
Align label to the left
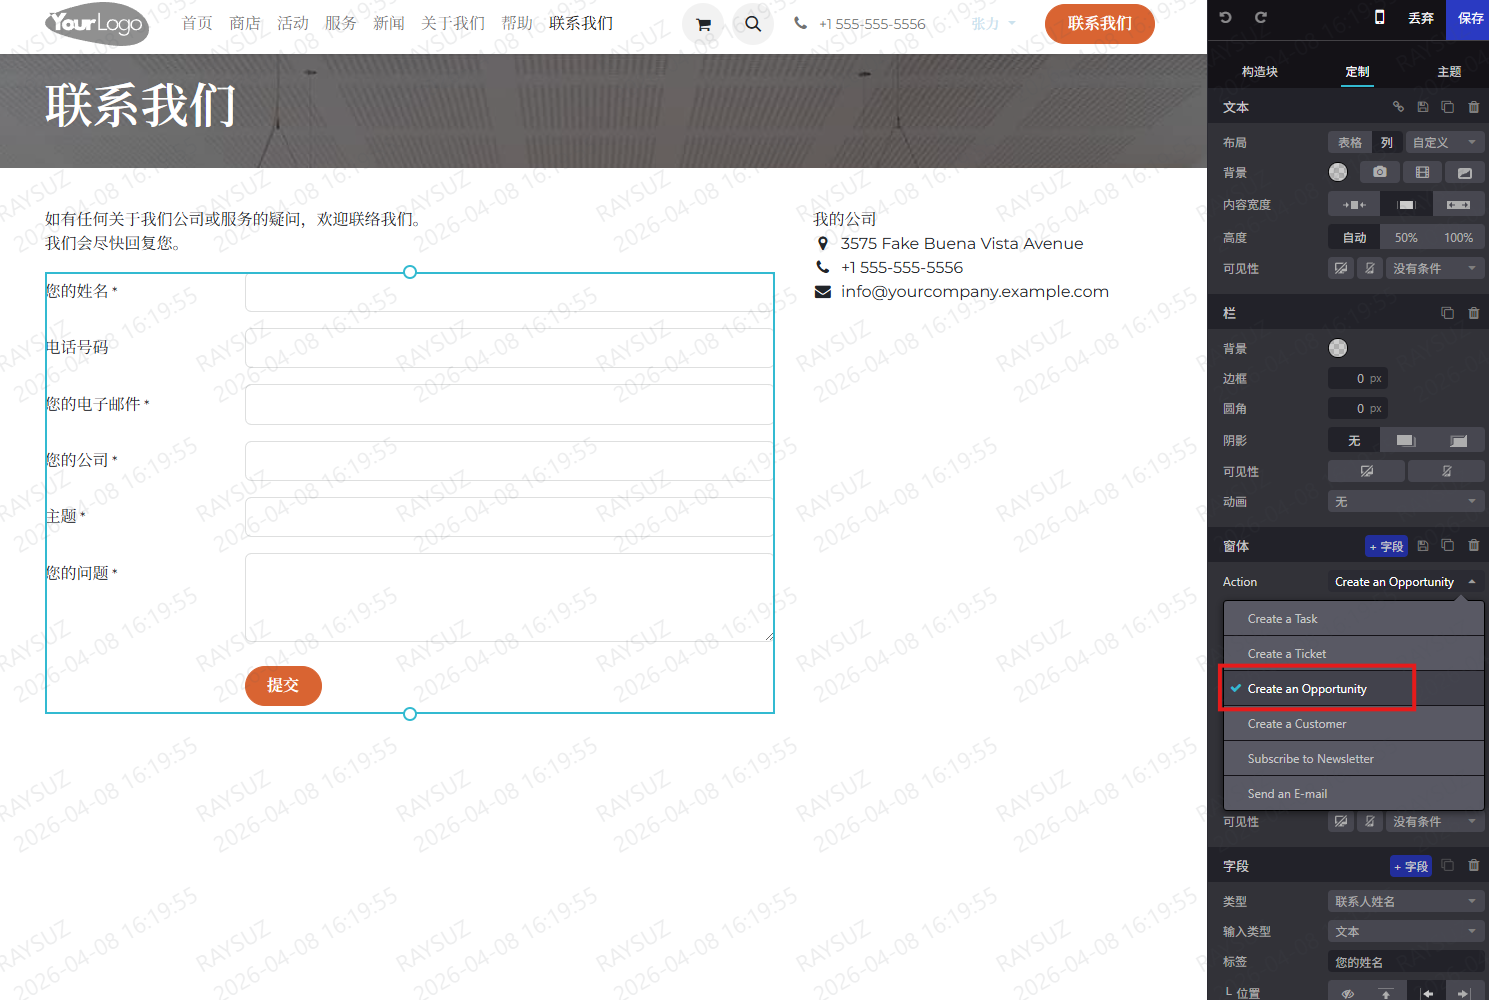point(1427,994)
